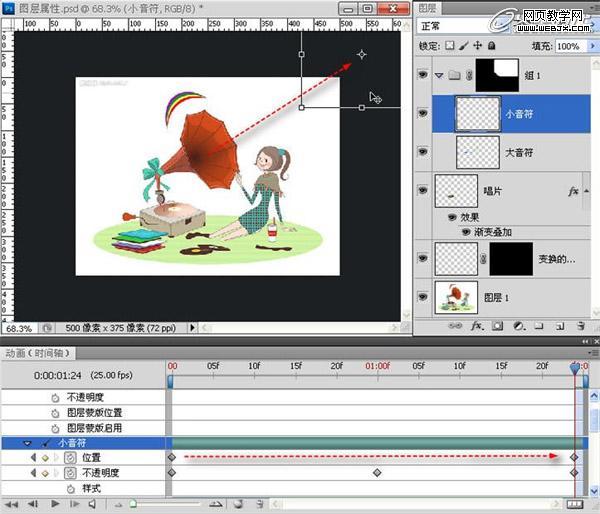Toggle visibility of 图层 1 layer
Image resolution: width=600 pixels, height=514 pixels.
coord(422,297)
